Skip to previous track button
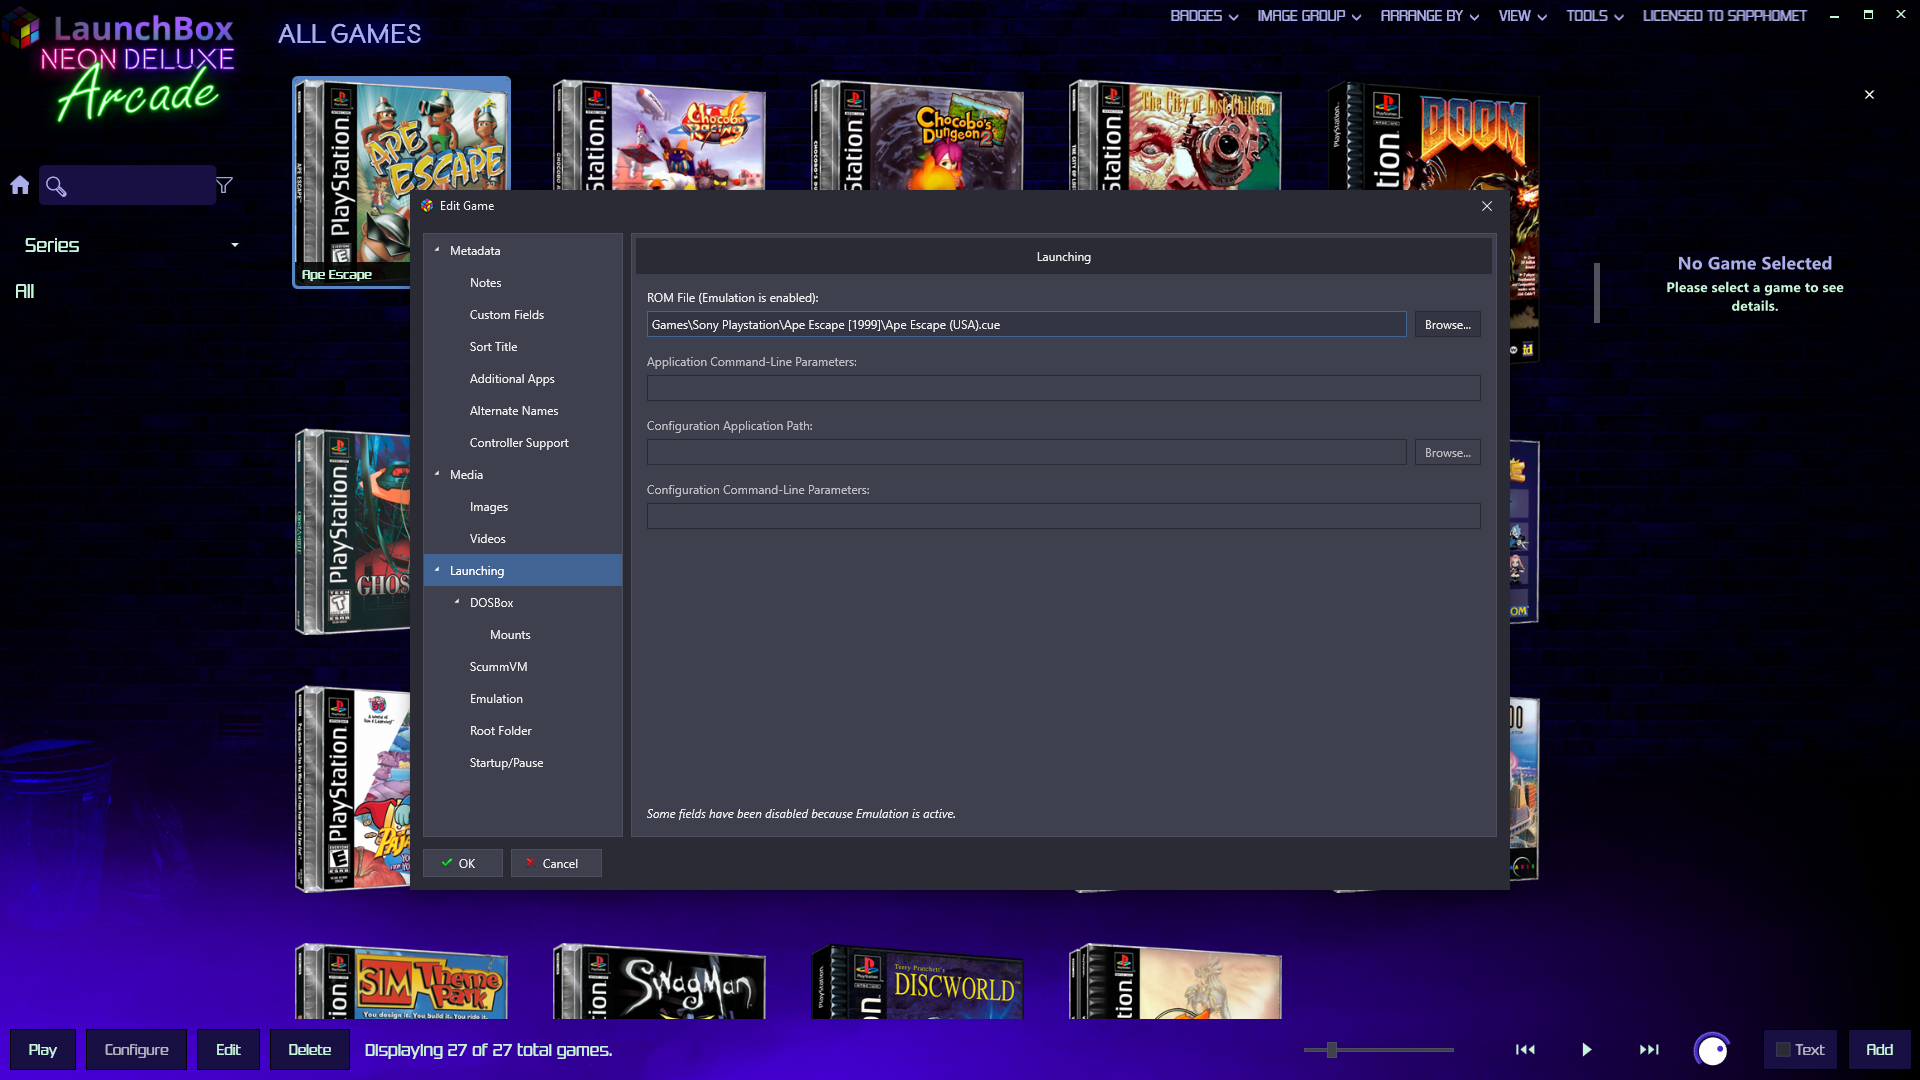Screen dimensions: 1920x1080 click(1525, 1050)
